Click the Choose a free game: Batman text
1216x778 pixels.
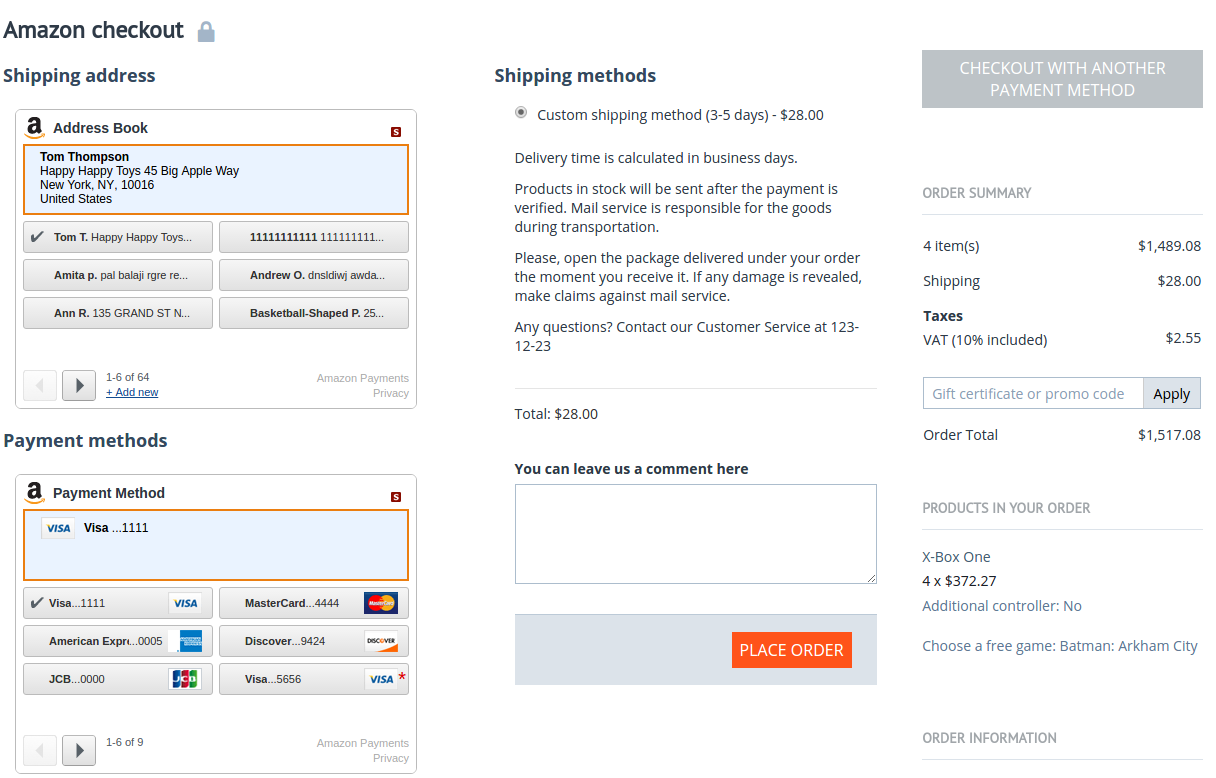tap(1060, 646)
